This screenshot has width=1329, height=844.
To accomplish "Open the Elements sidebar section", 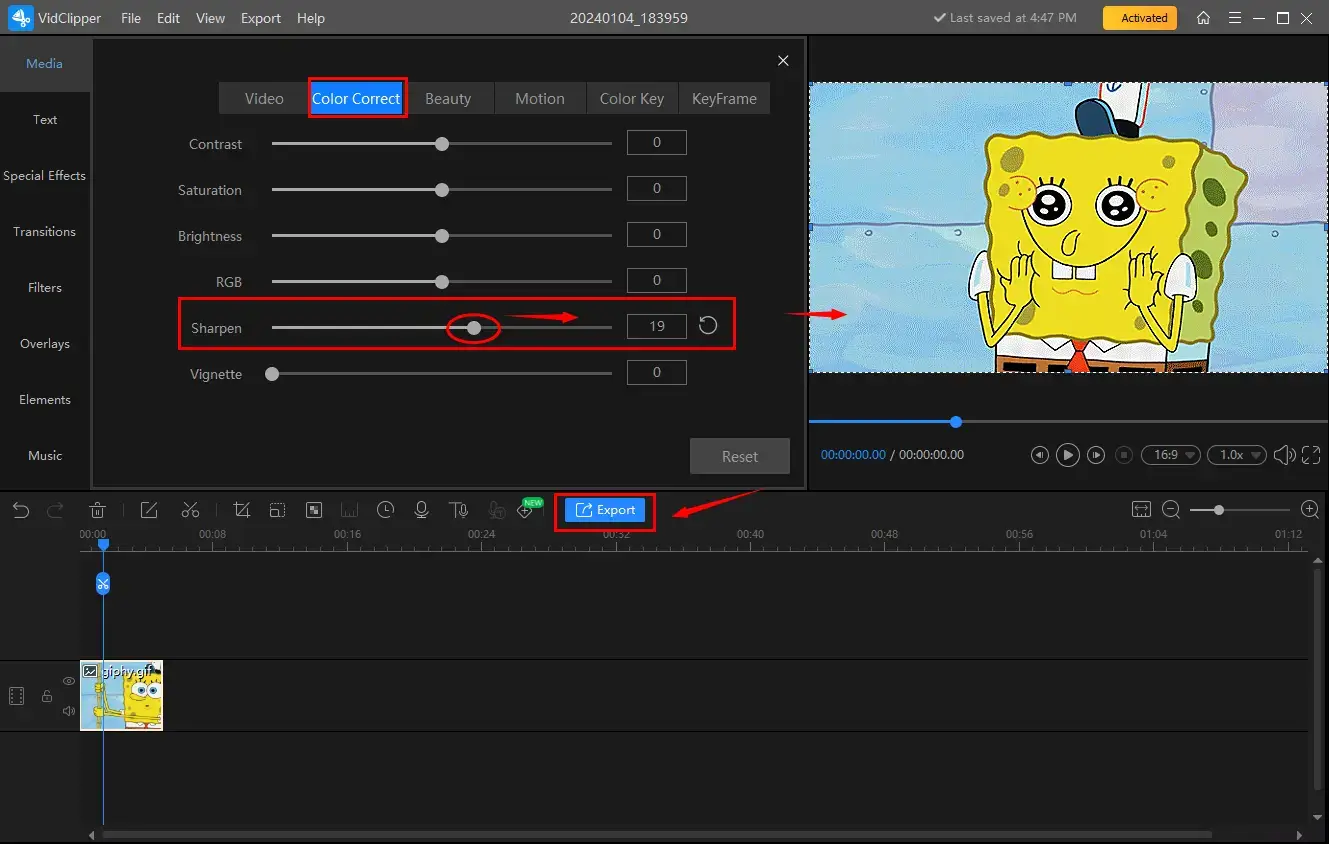I will pyautogui.click(x=45, y=399).
